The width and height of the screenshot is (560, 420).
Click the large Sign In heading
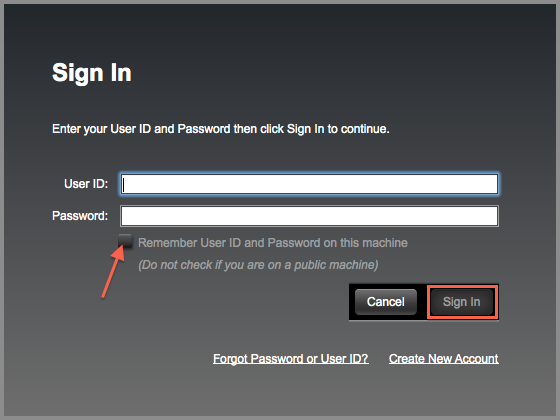pyautogui.click(x=92, y=73)
